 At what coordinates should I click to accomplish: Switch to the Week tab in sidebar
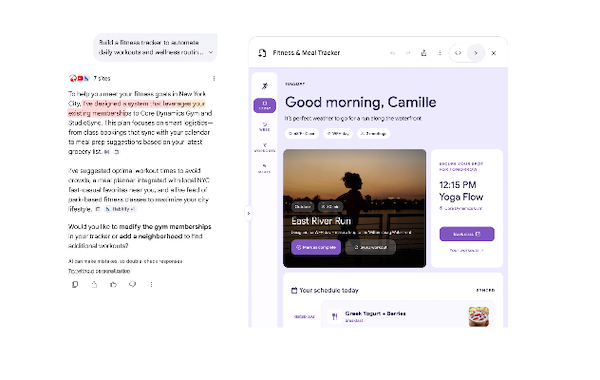coord(264,127)
